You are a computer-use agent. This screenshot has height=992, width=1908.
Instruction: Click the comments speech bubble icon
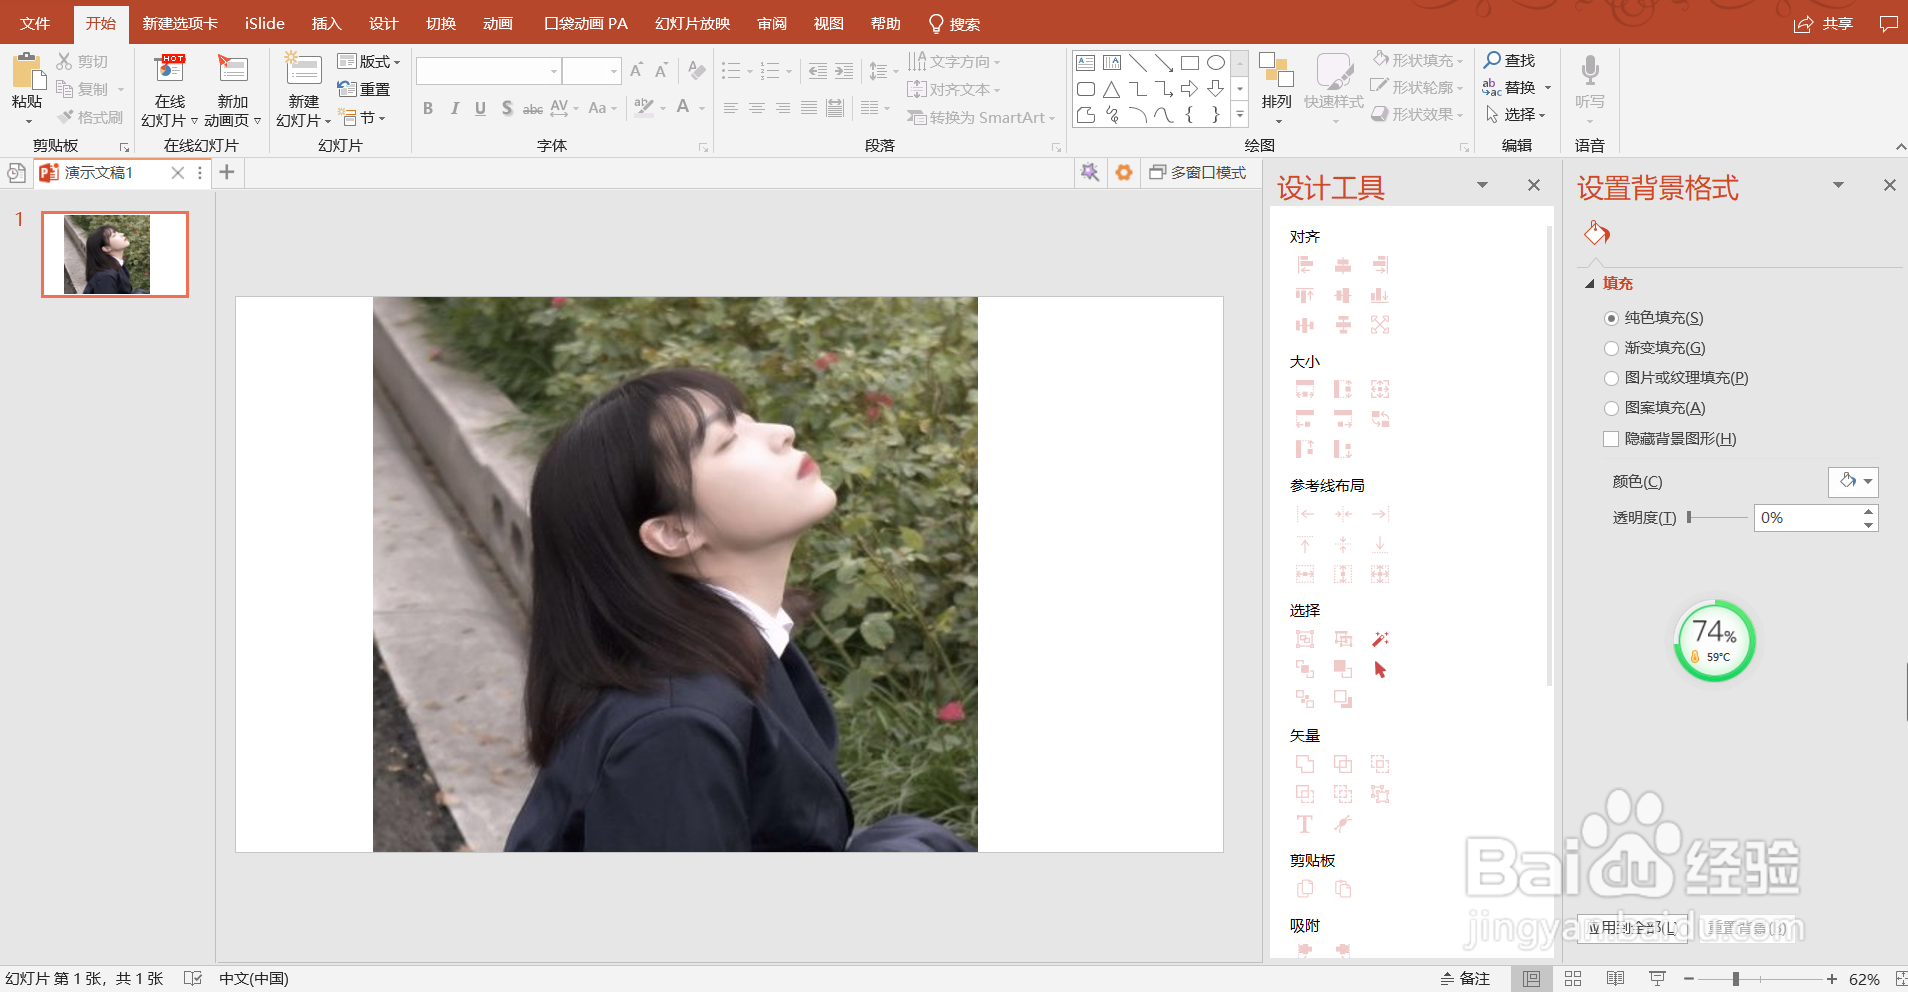(1888, 24)
